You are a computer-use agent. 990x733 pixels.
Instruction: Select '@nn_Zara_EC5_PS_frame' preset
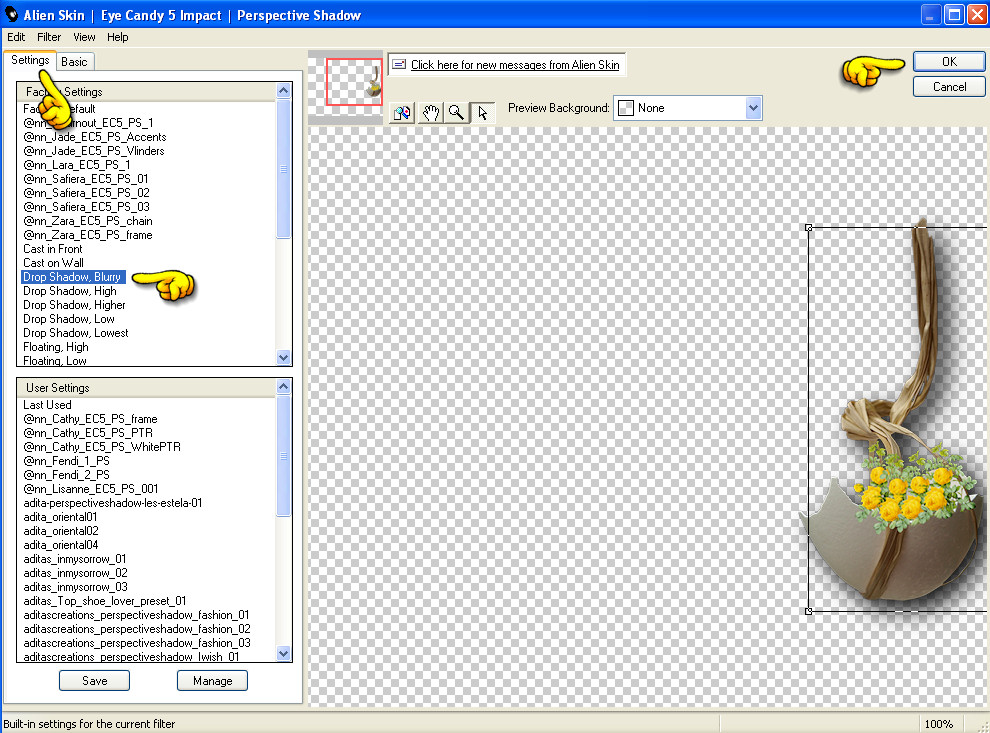pyautogui.click(x=88, y=235)
